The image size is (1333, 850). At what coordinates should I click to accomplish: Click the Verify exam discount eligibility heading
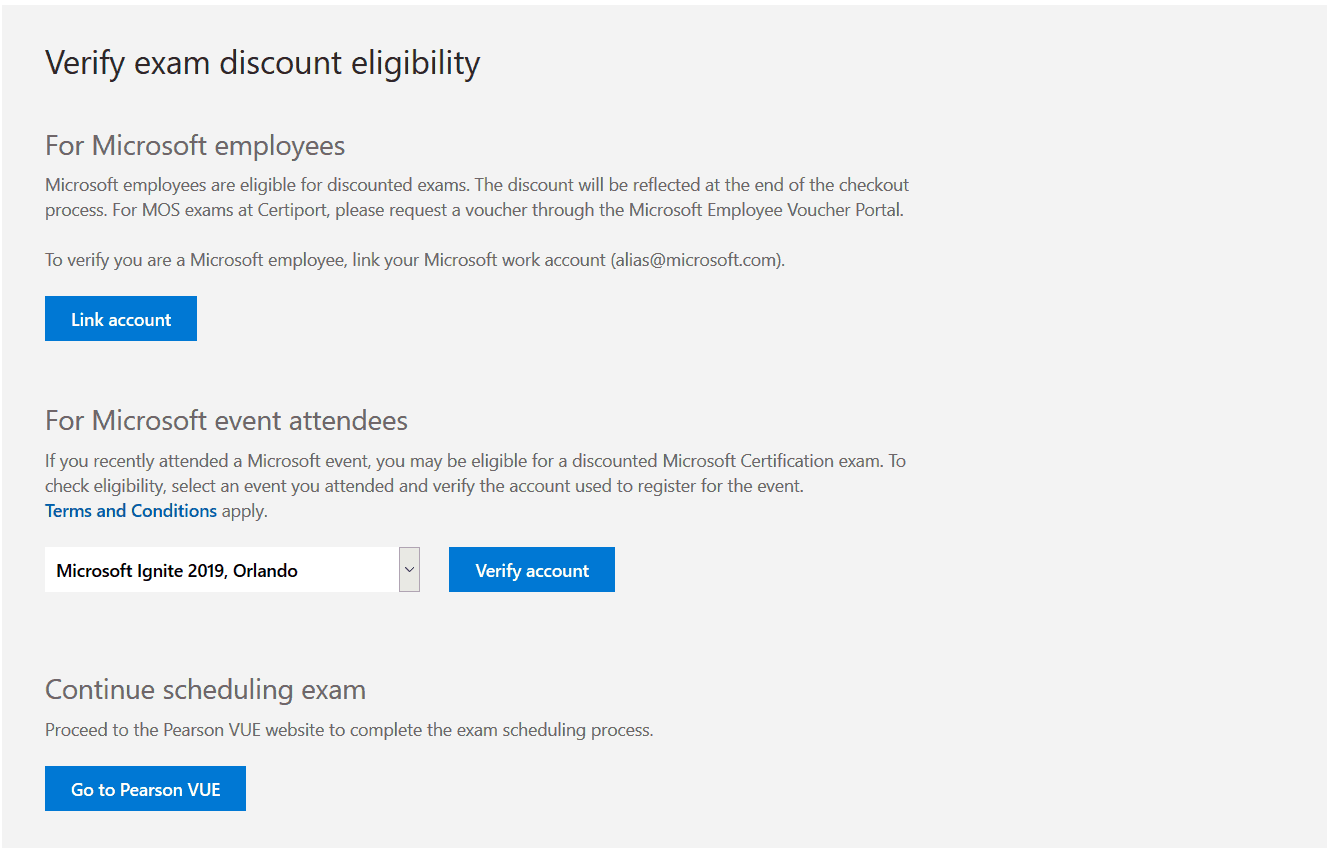(262, 62)
